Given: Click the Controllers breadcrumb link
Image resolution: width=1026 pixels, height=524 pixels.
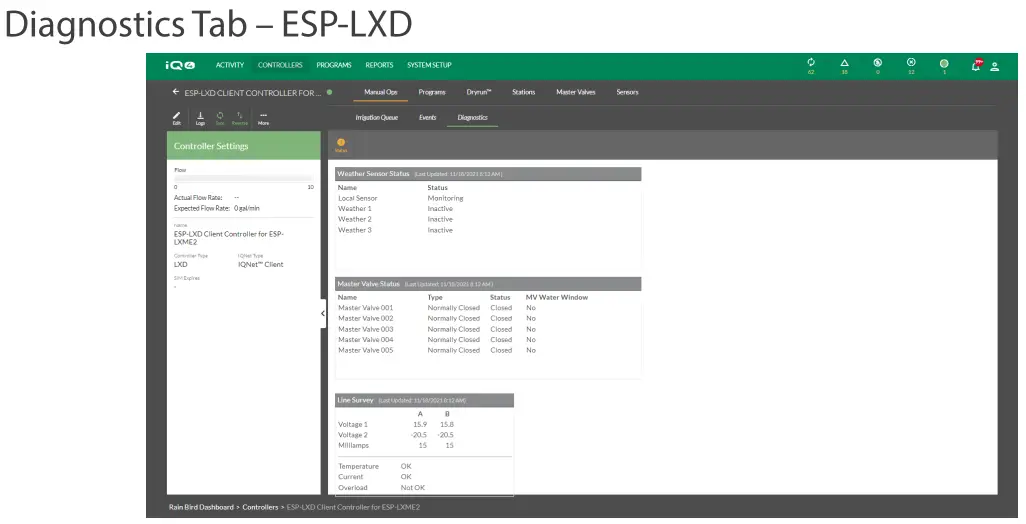Looking at the screenshot, I should [x=260, y=508].
